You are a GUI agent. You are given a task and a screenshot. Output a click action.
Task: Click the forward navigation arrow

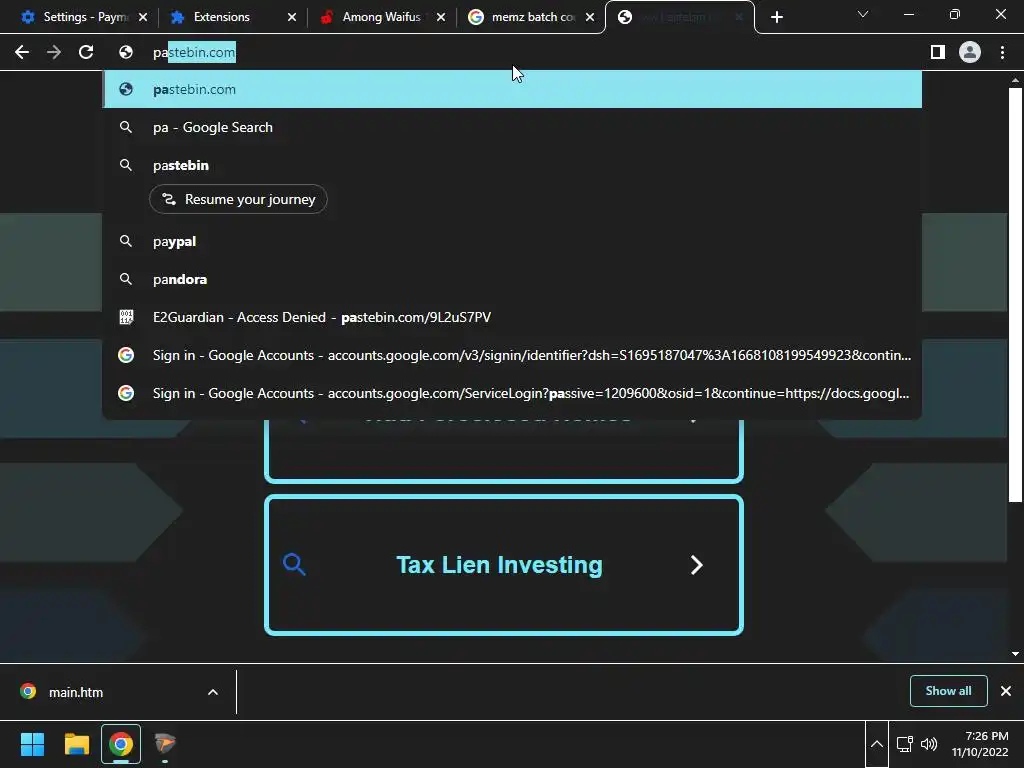click(54, 52)
